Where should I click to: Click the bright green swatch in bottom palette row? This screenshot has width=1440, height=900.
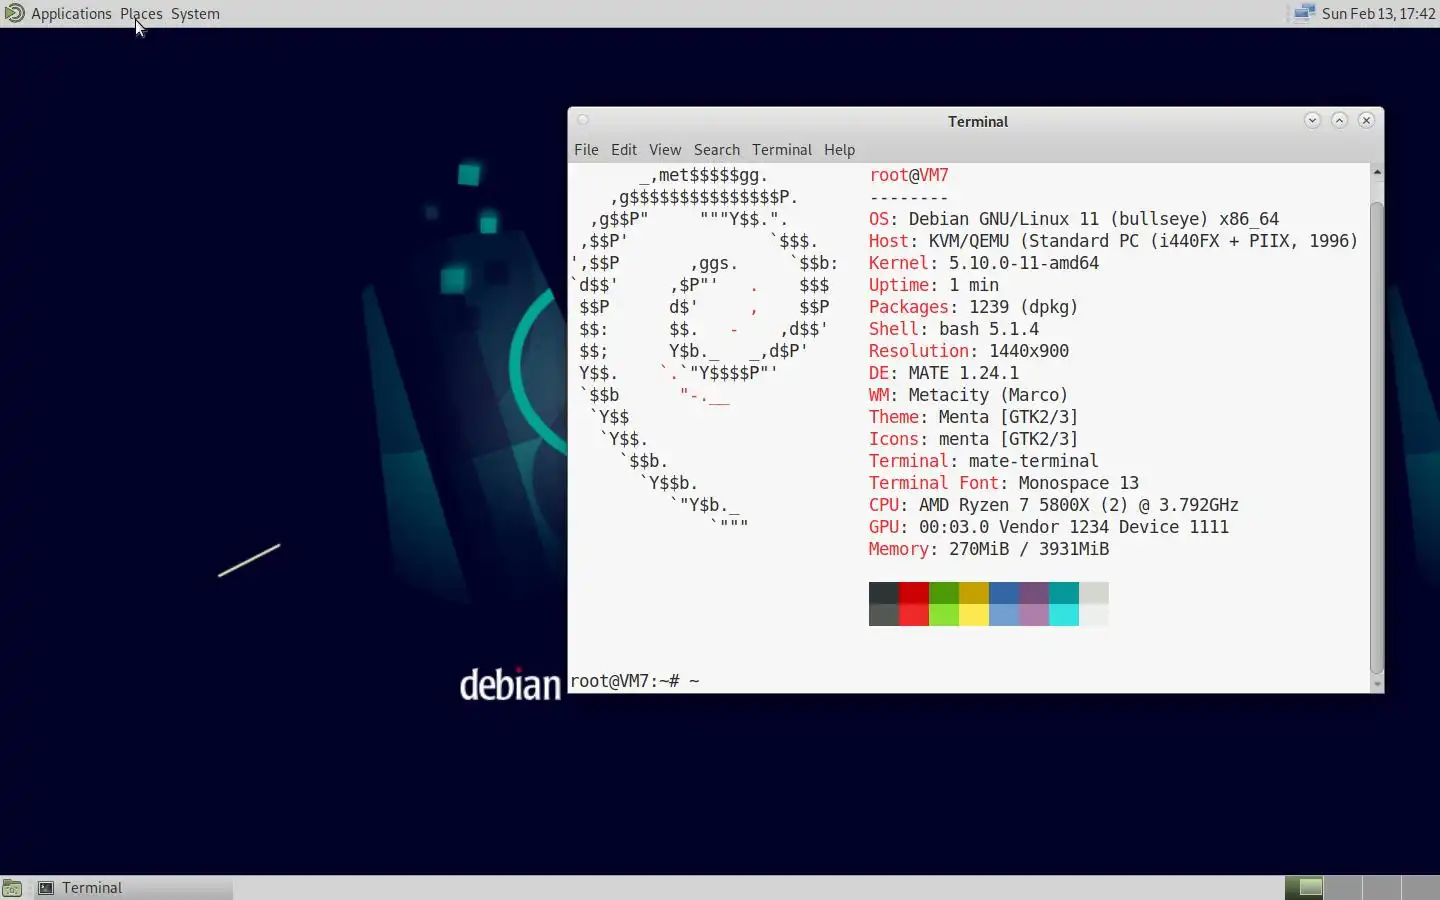coord(944,615)
